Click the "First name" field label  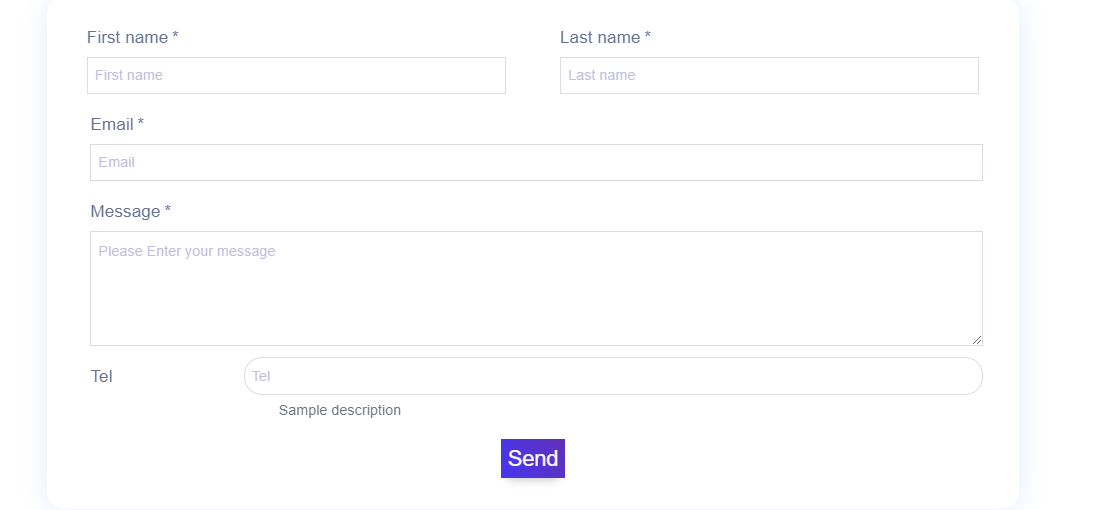point(127,38)
